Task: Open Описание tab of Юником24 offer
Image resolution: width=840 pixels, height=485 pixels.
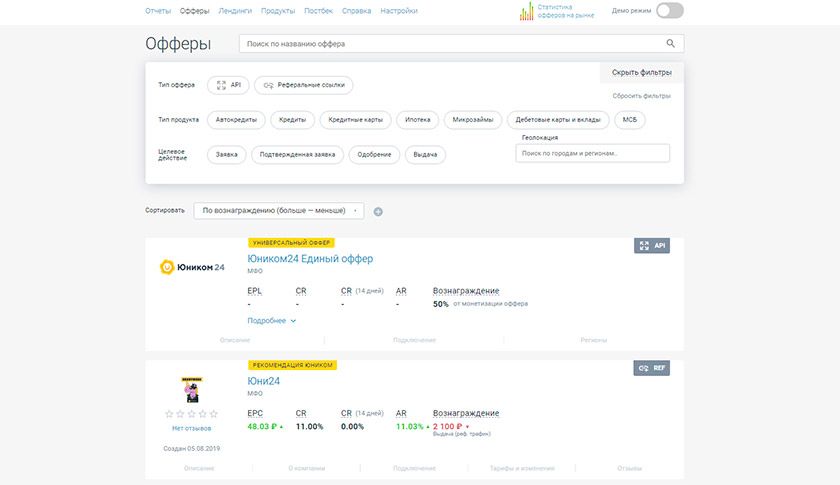Action: tap(235, 340)
